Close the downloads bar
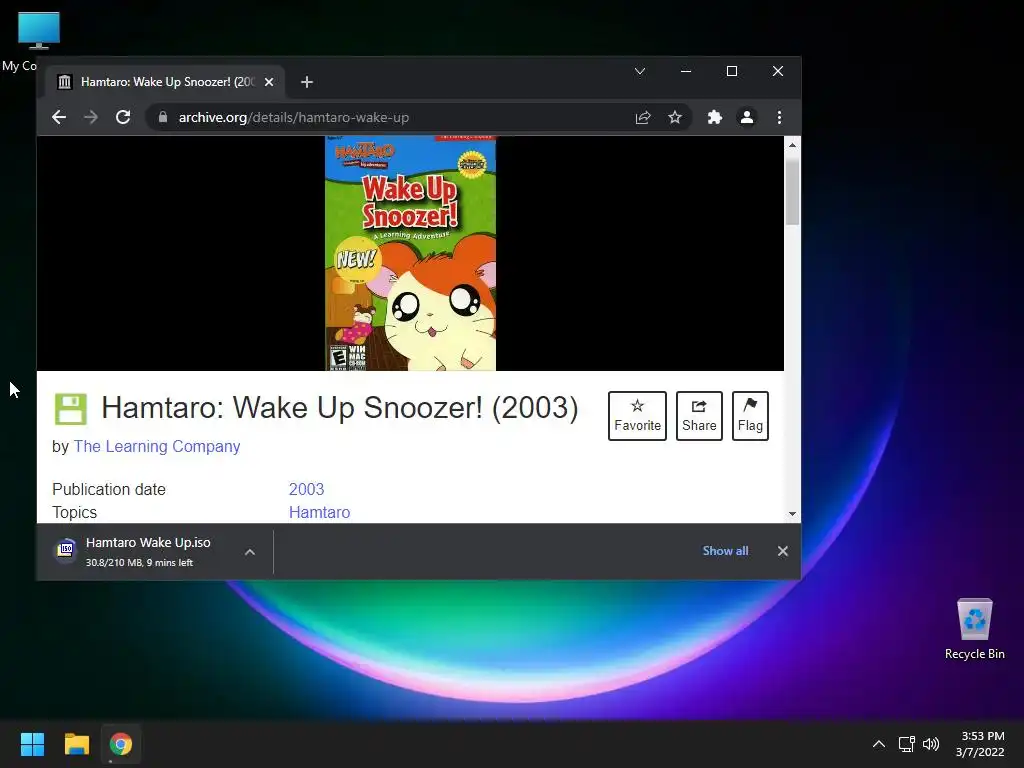Viewport: 1024px width, 768px height. pos(782,551)
